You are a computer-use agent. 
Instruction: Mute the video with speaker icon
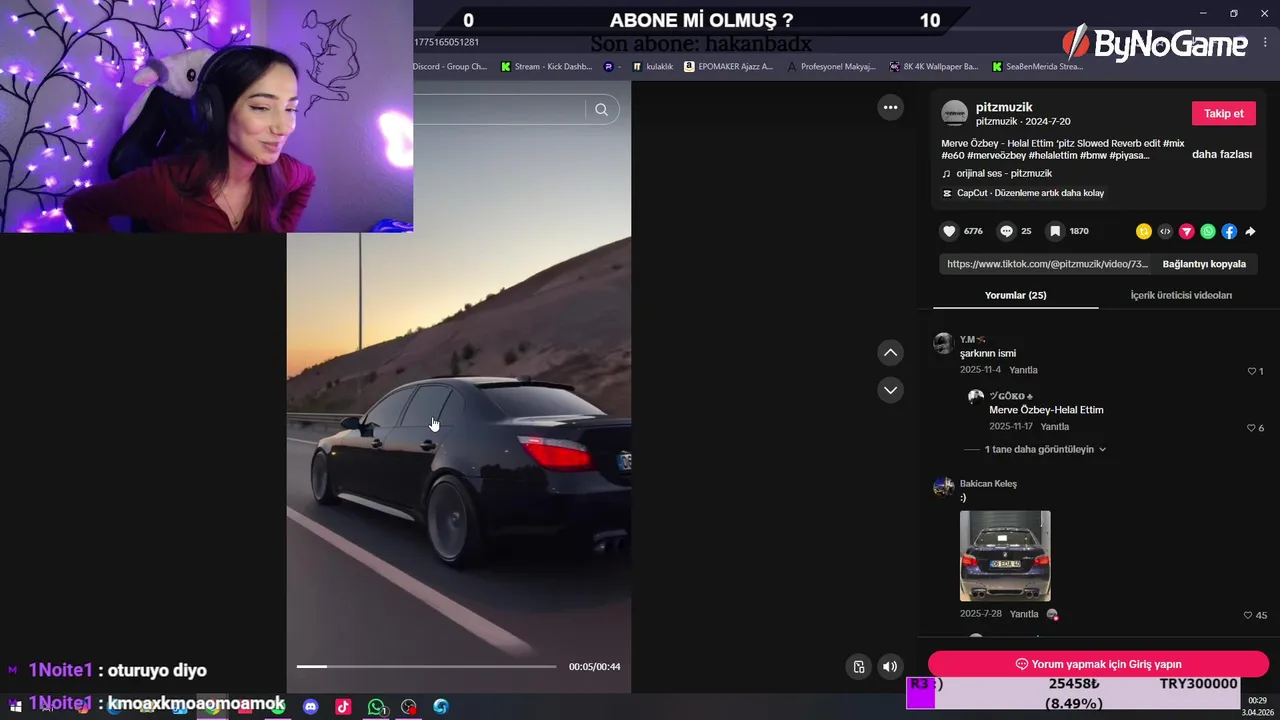[x=889, y=666]
